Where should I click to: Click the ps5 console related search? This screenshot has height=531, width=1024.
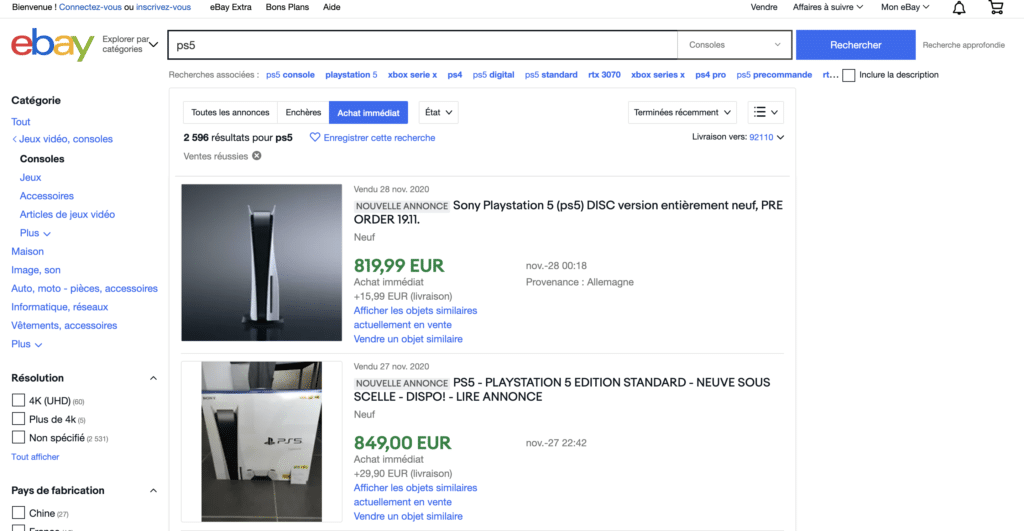click(x=290, y=75)
